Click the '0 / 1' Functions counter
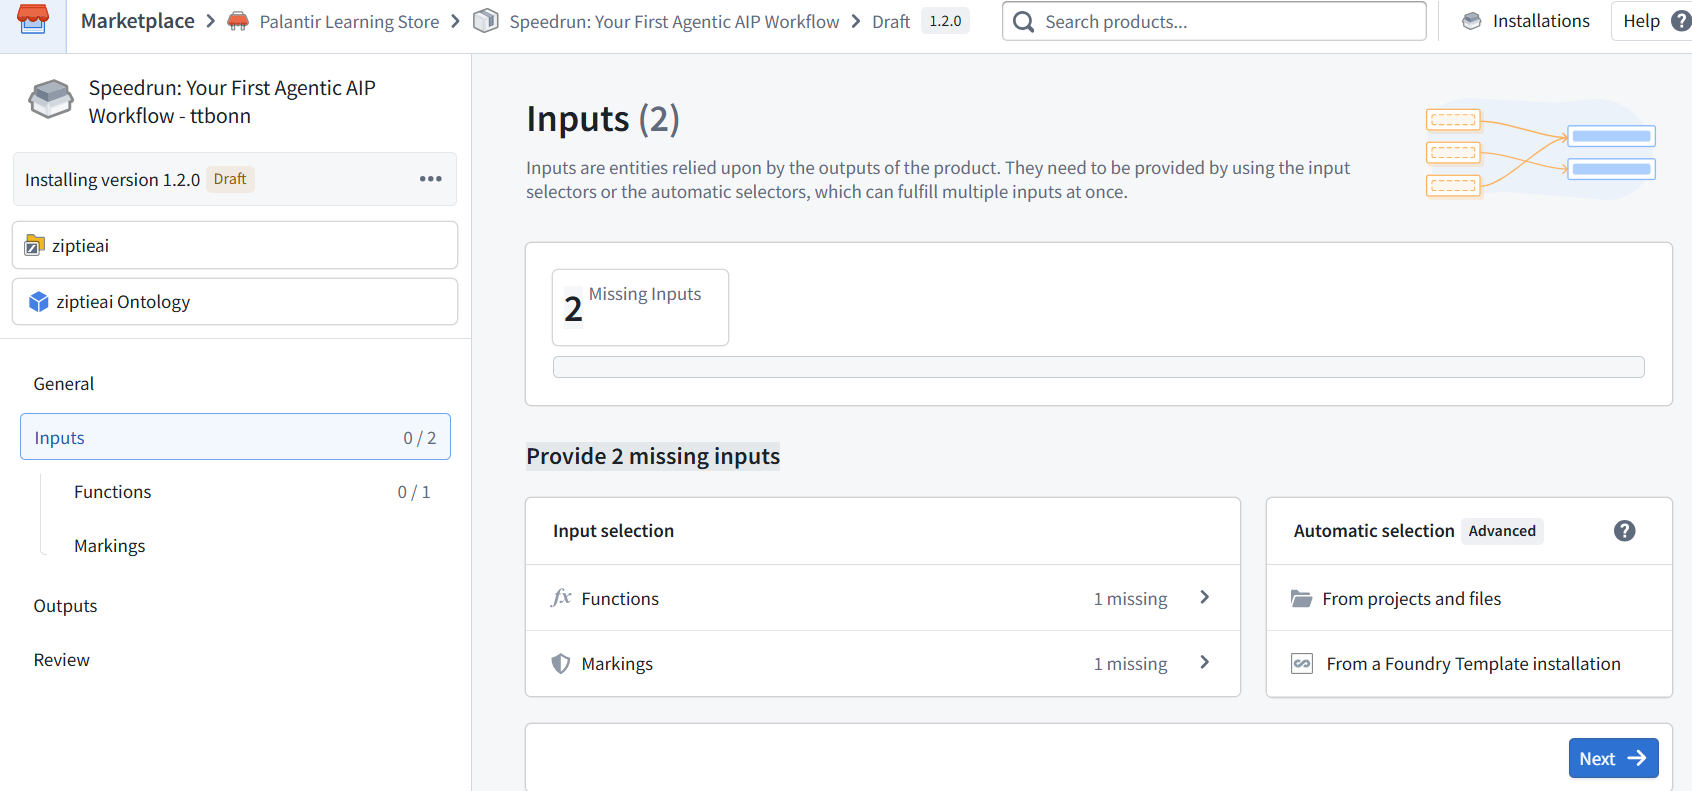The width and height of the screenshot is (1692, 791). (414, 492)
